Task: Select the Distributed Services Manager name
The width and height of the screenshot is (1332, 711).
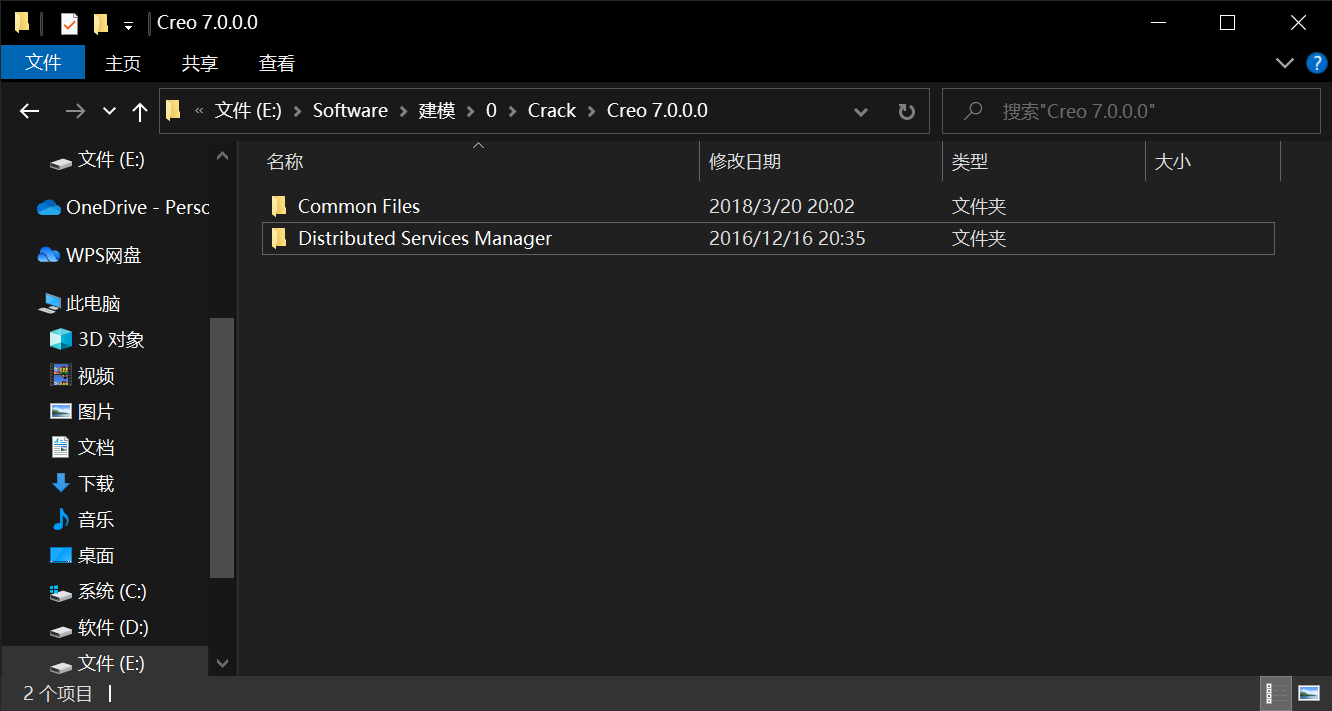Action: pyautogui.click(x=425, y=239)
